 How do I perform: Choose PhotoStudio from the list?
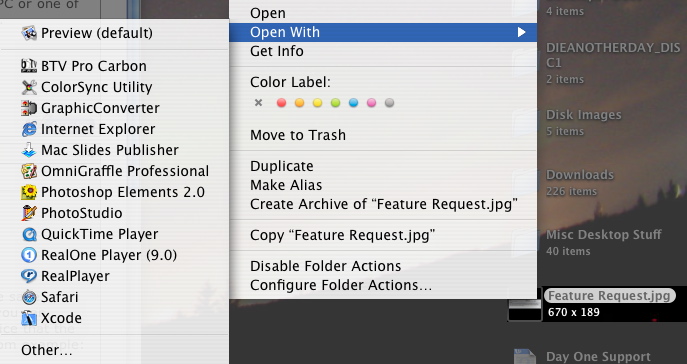click(x=114, y=213)
